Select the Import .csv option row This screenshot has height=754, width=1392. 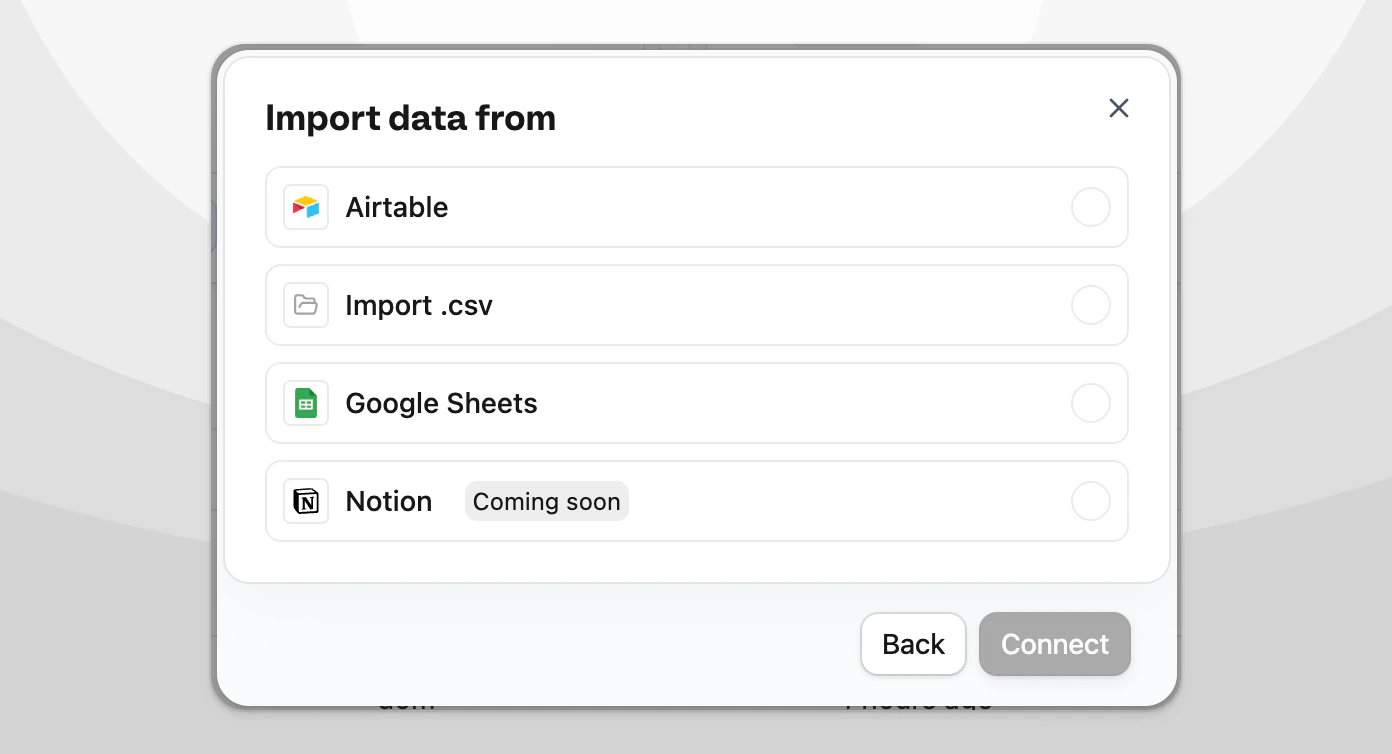coord(696,305)
